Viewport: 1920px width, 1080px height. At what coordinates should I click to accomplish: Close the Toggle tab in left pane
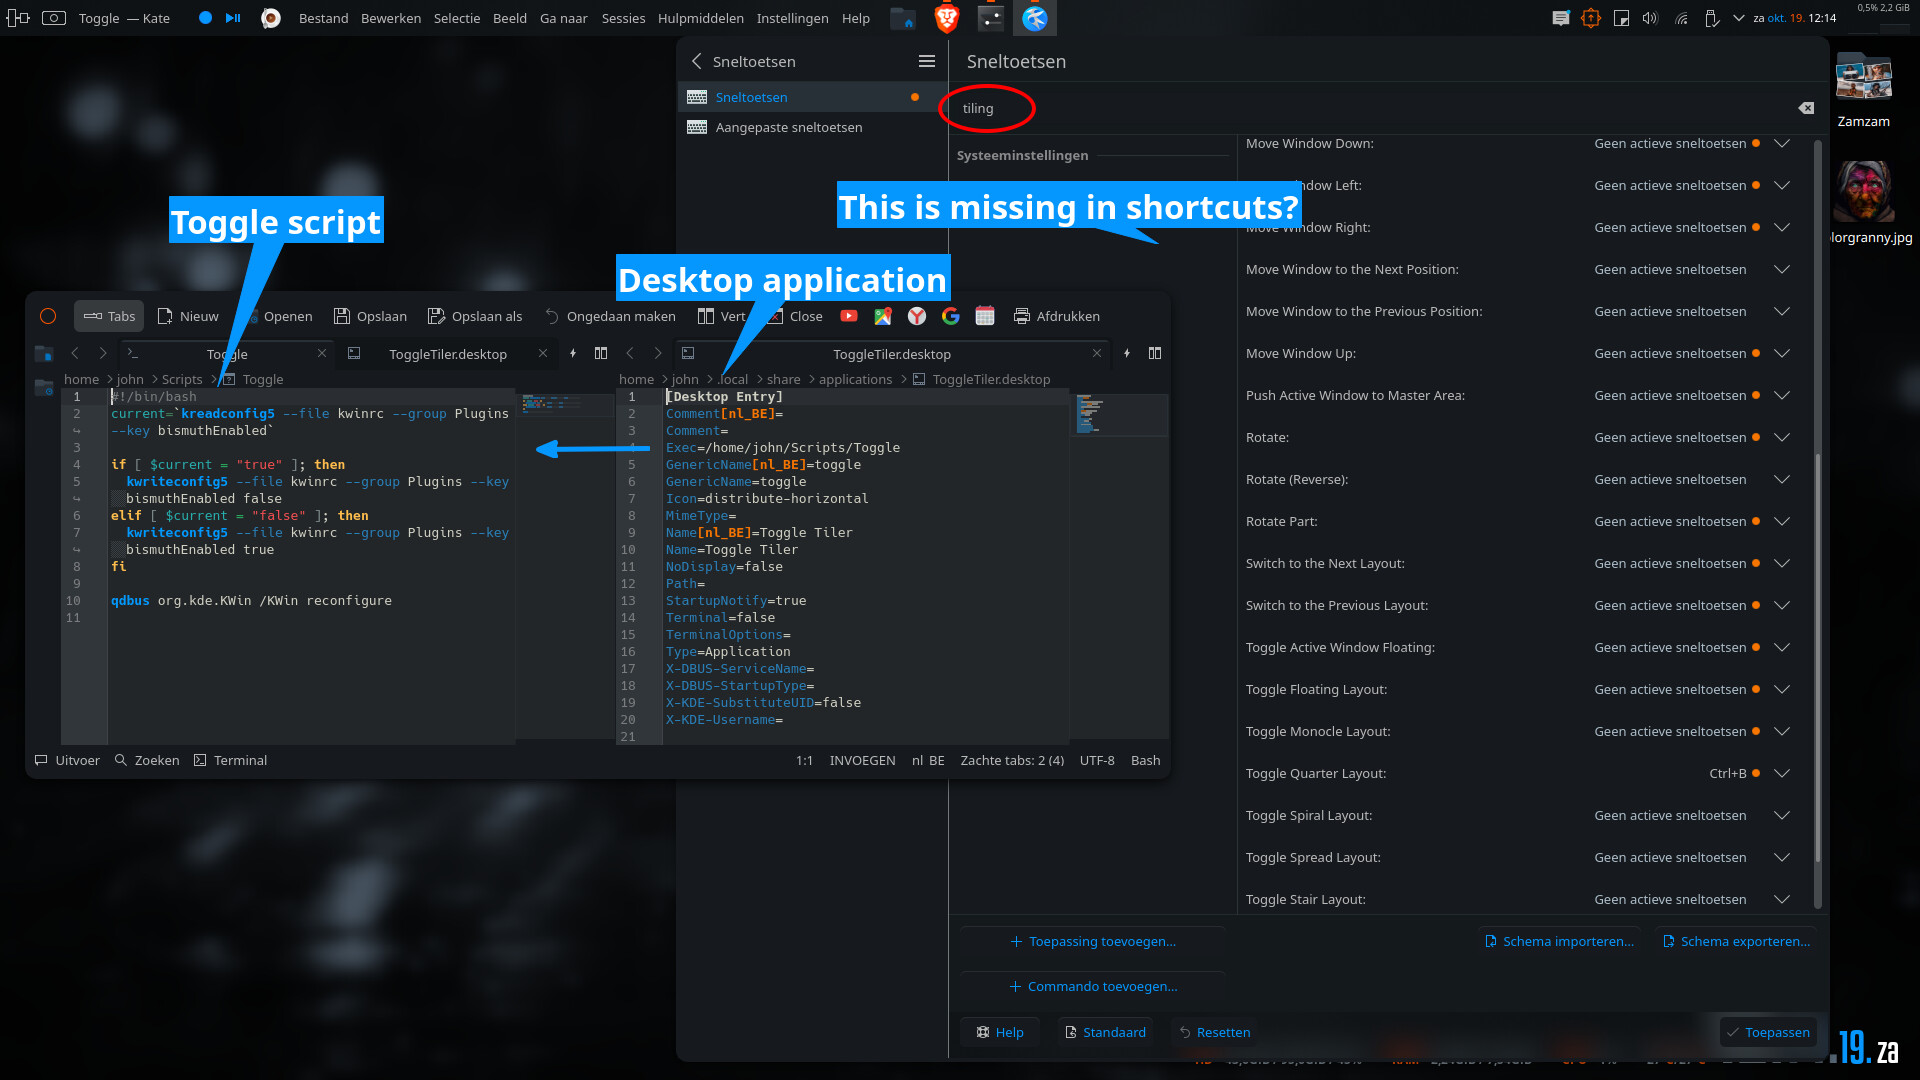[322, 353]
